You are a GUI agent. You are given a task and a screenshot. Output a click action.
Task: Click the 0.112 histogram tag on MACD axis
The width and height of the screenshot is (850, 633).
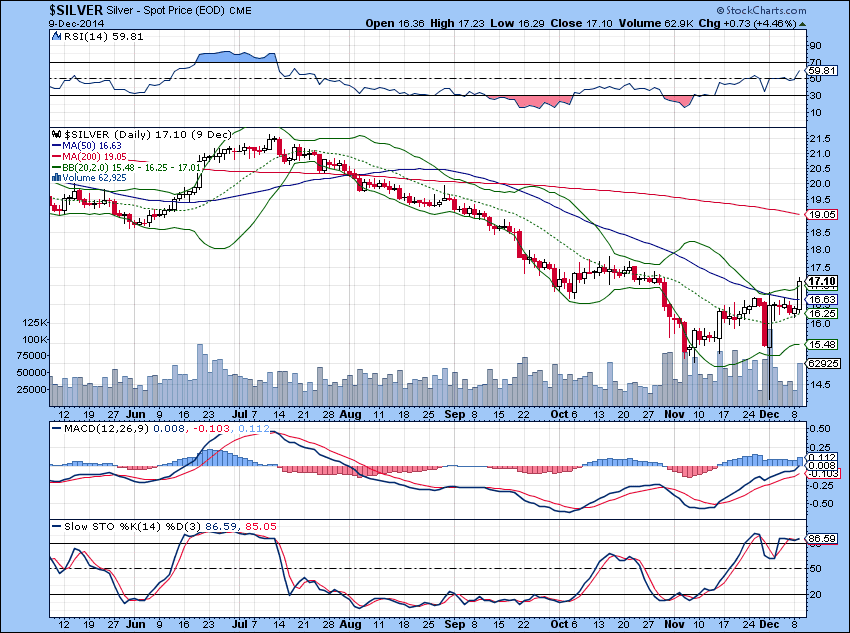822,457
